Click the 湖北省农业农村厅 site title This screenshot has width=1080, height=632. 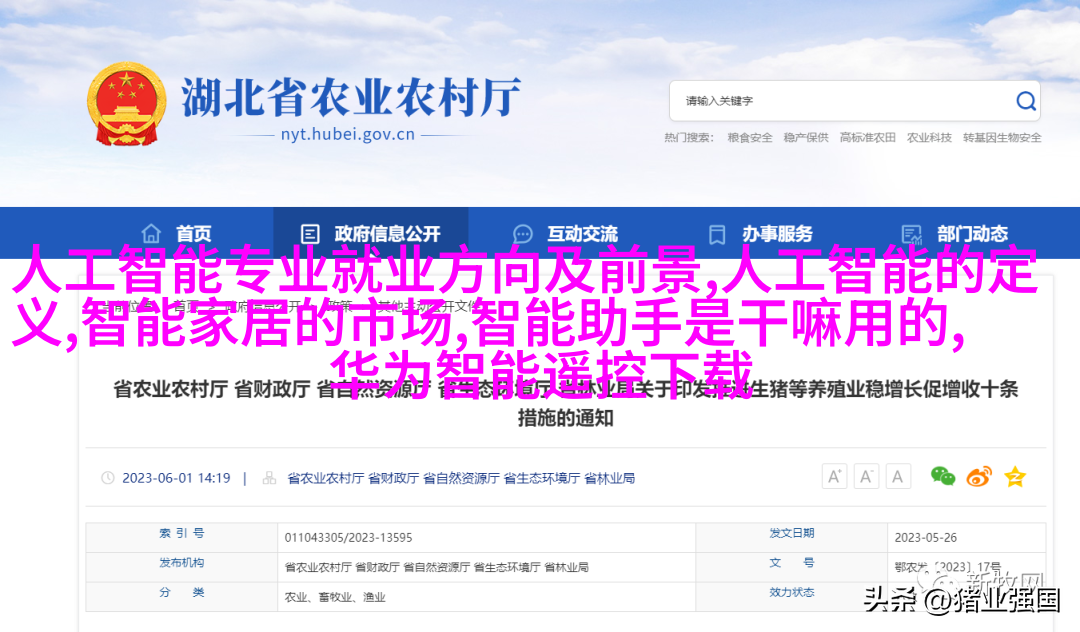tap(351, 97)
